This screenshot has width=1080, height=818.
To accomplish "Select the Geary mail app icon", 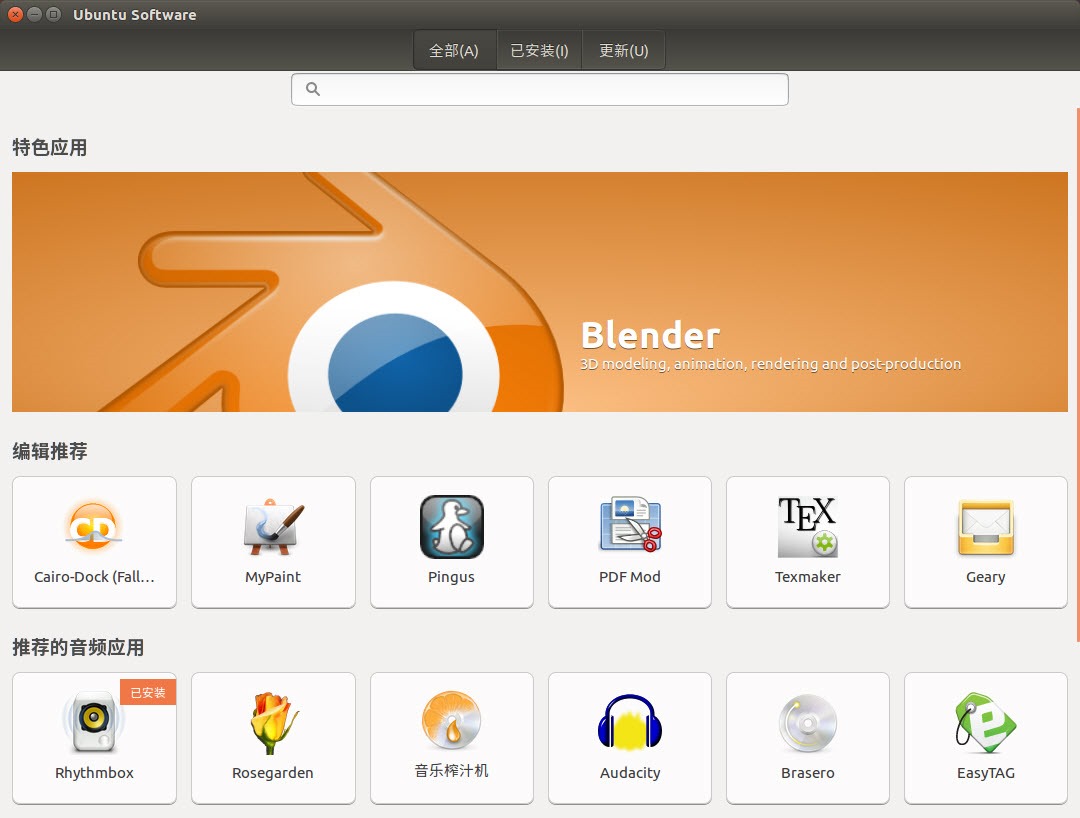I will pyautogui.click(x=986, y=527).
